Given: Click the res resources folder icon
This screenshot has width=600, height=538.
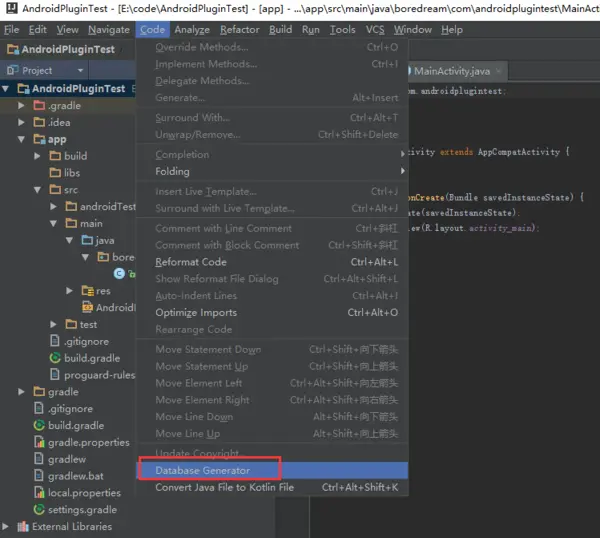Looking at the screenshot, I should (88, 291).
